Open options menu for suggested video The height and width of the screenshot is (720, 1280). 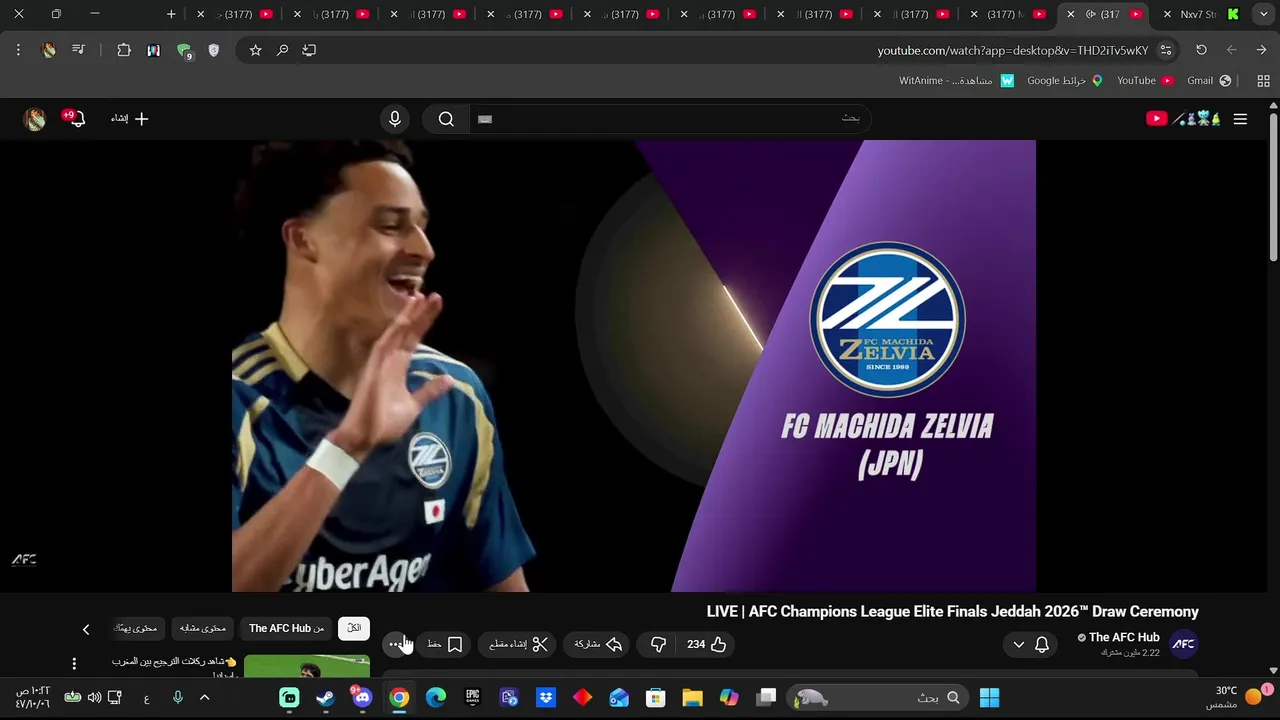click(74, 664)
